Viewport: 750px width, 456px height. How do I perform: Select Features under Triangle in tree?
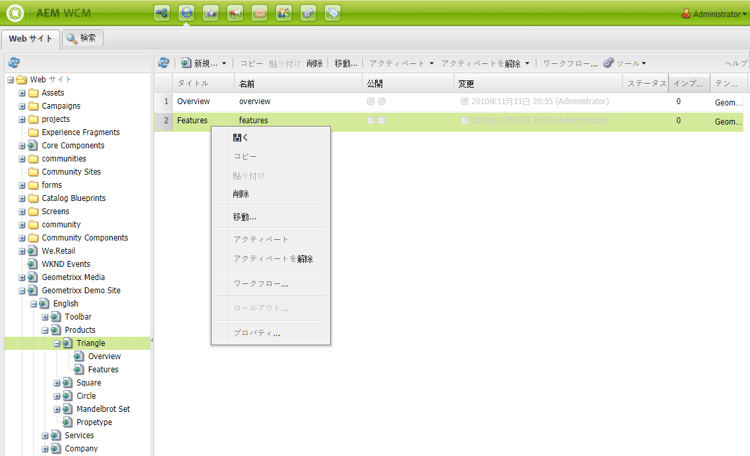(x=103, y=369)
